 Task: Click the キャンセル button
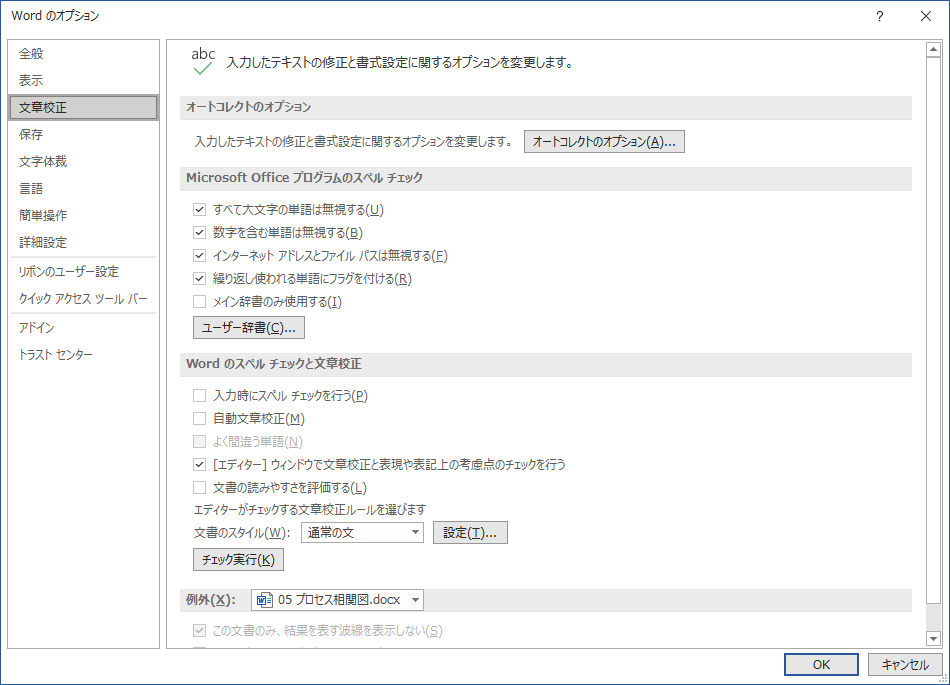click(x=905, y=664)
